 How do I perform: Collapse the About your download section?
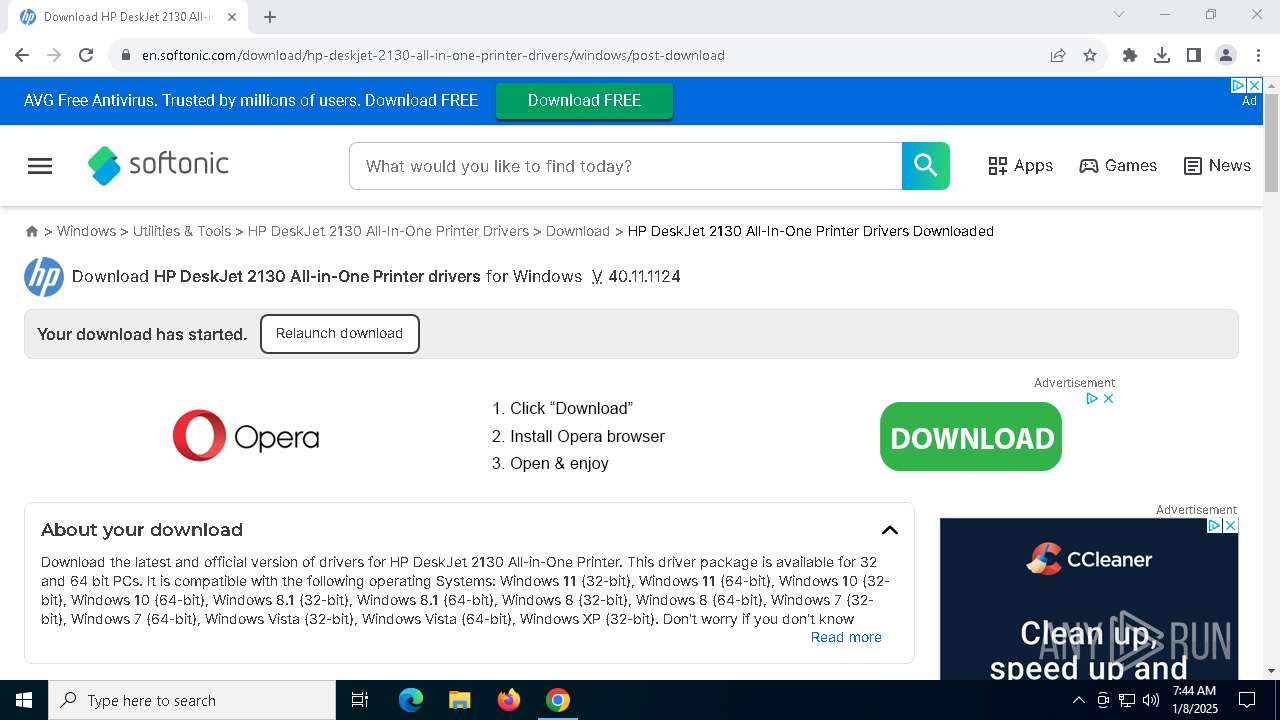889,530
